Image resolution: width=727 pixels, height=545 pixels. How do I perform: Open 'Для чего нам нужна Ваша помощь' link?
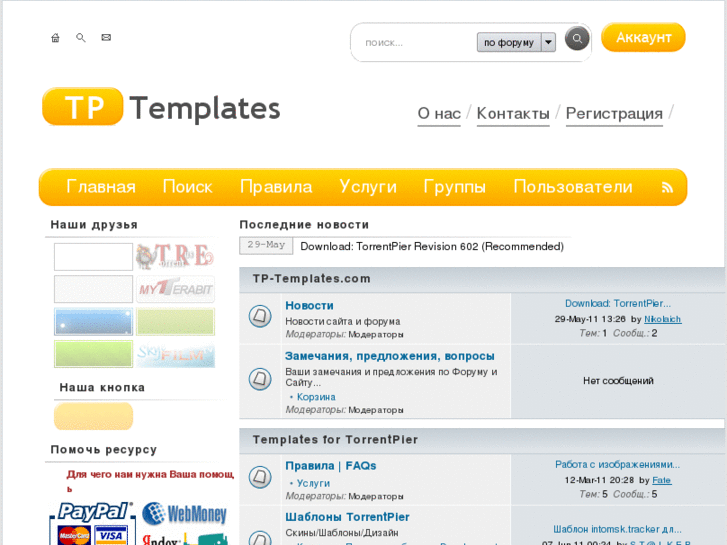(x=150, y=481)
